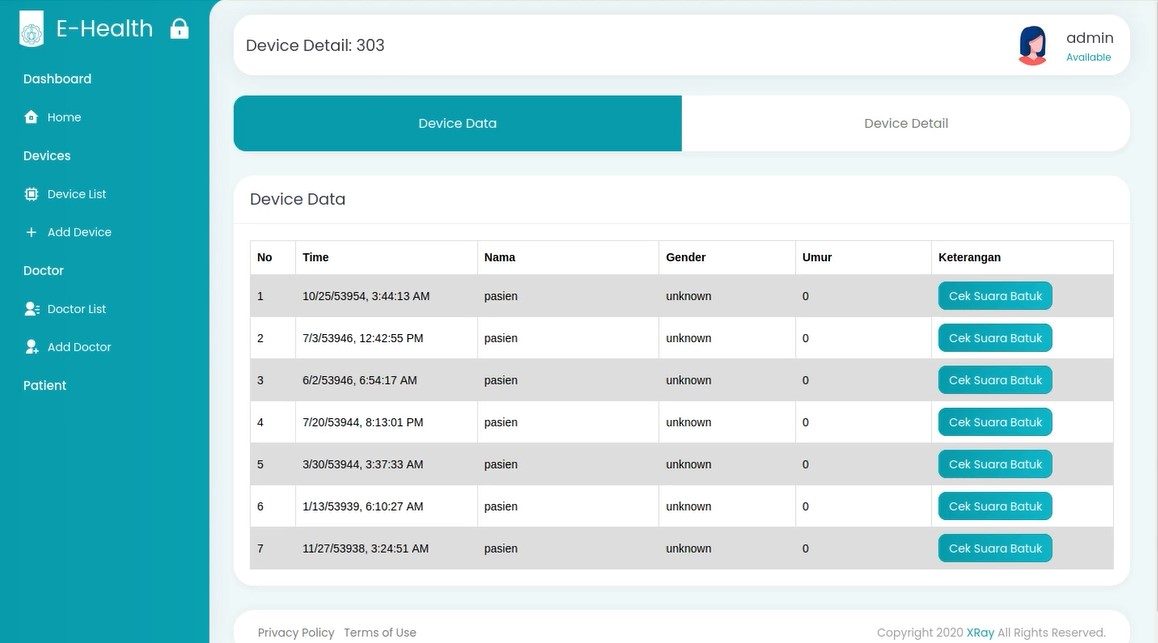Image resolution: width=1158 pixels, height=643 pixels.
Task: Open Device List via its sidebar icon
Action: pyautogui.click(x=31, y=193)
